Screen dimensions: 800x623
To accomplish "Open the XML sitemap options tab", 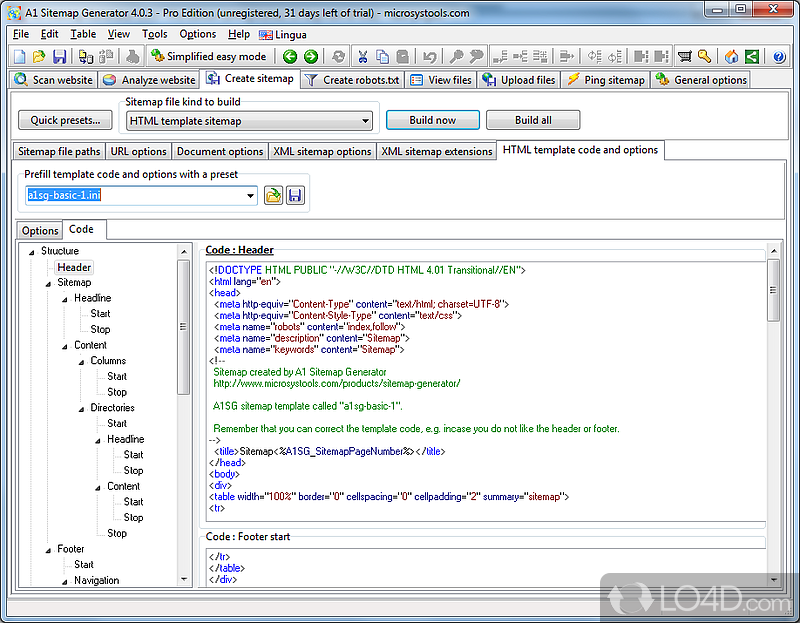I will (x=321, y=152).
